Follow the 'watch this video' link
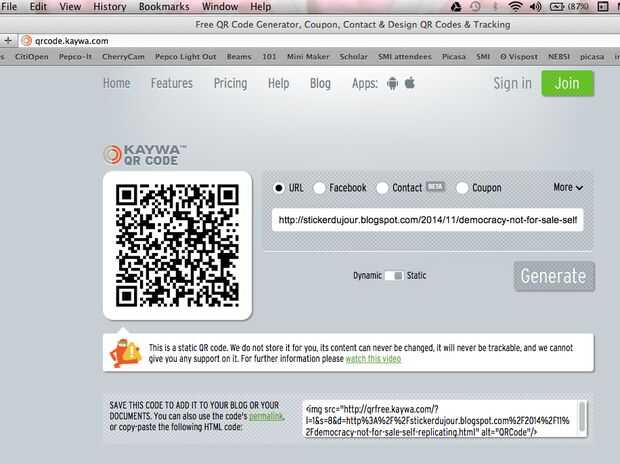The height and width of the screenshot is (464, 620). [x=373, y=359]
